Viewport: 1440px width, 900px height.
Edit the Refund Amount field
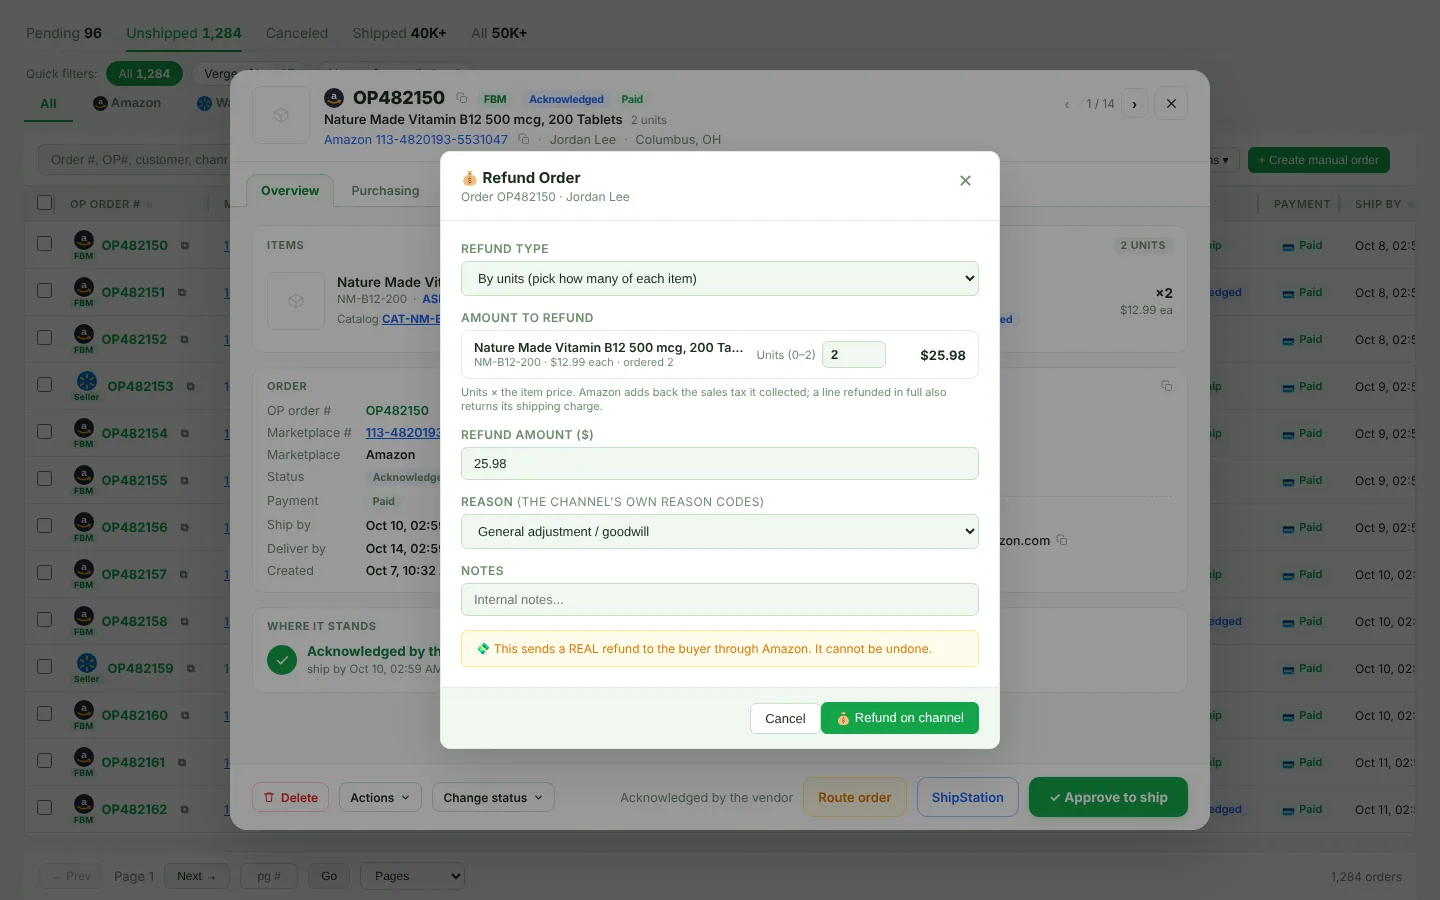click(x=720, y=464)
